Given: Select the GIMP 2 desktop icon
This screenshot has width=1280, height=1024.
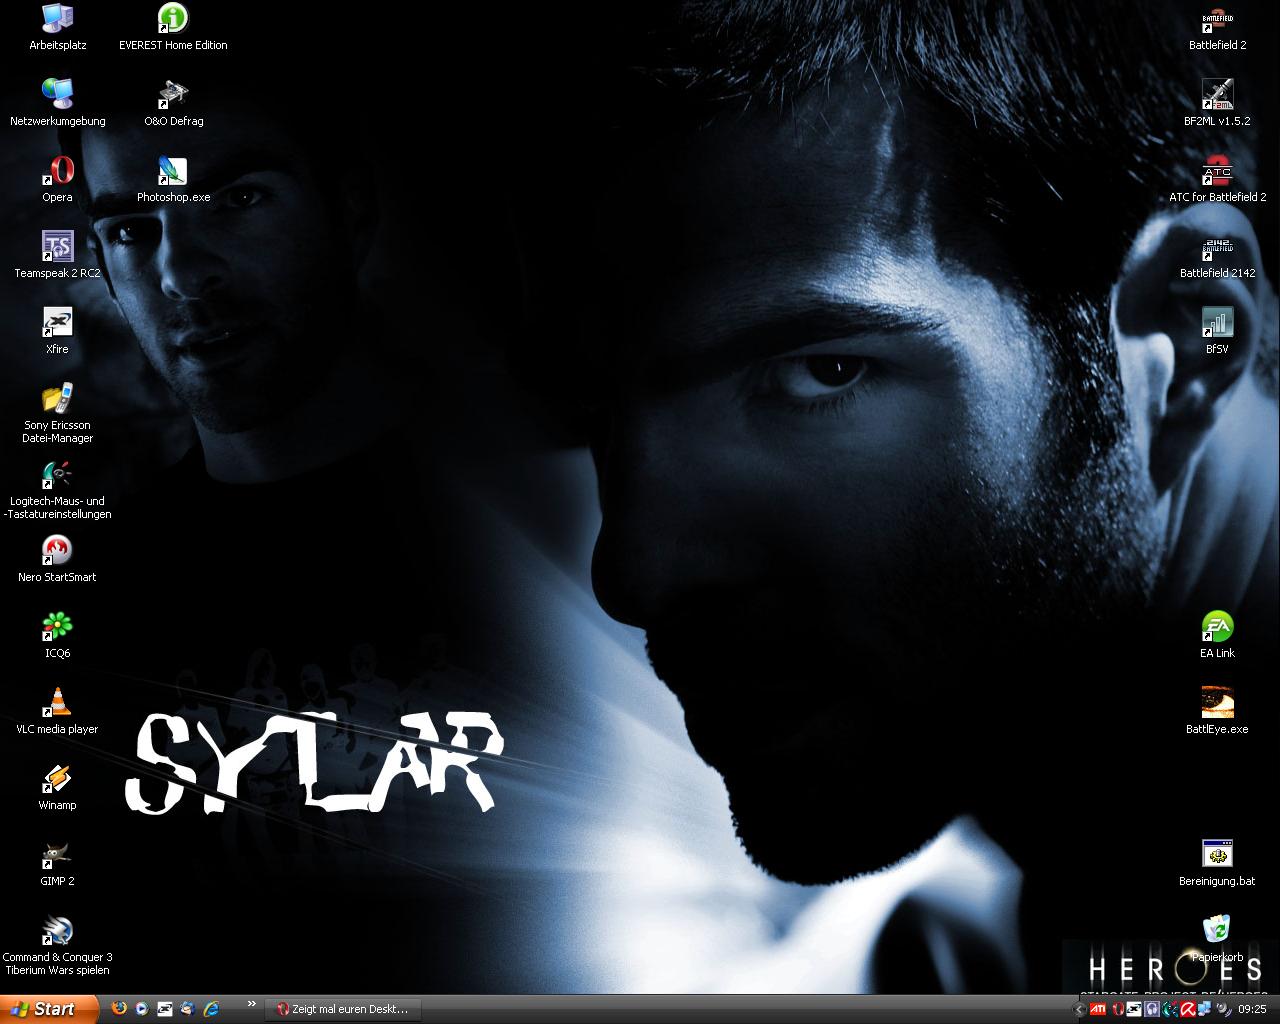Looking at the screenshot, I should (57, 863).
